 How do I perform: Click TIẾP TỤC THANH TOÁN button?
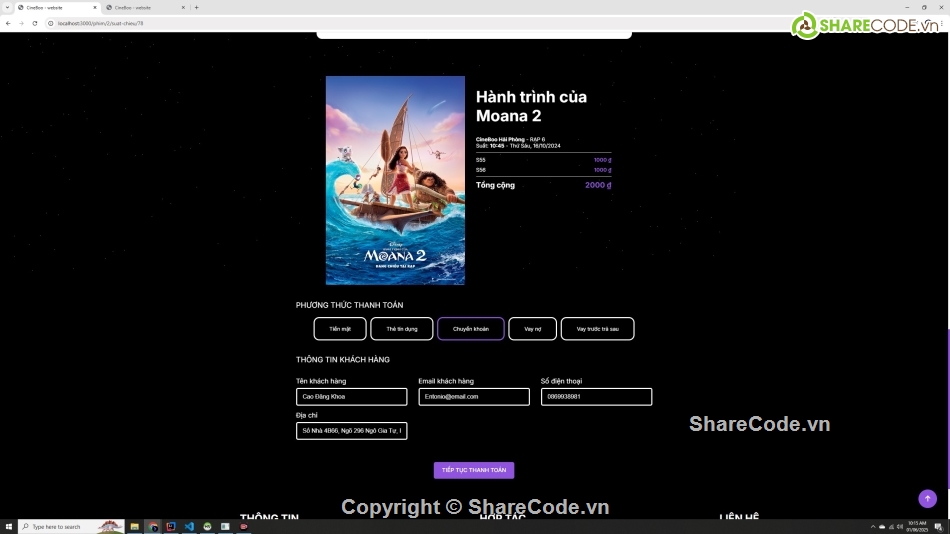[x=474, y=470]
